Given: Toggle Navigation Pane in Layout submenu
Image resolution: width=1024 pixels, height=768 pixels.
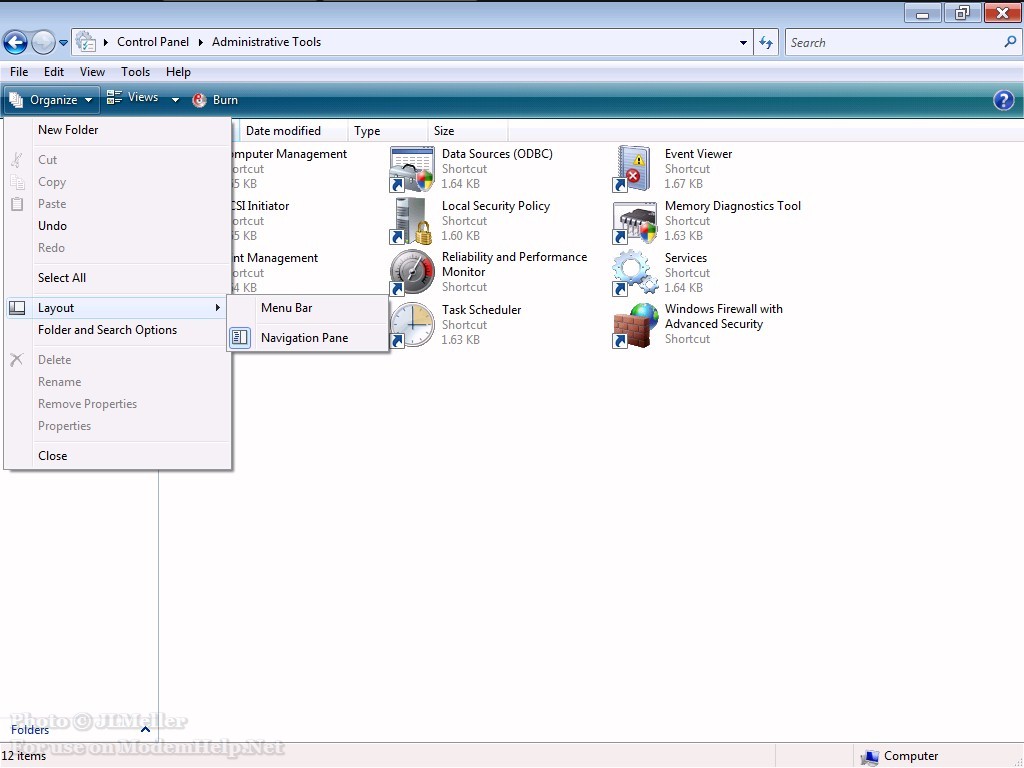Looking at the screenshot, I should click(x=308, y=338).
